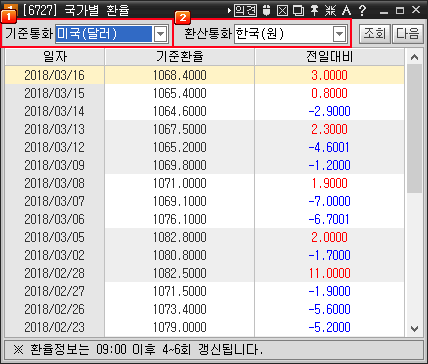
Task: Select the 미국(달러) combo box field
Action: point(112,34)
